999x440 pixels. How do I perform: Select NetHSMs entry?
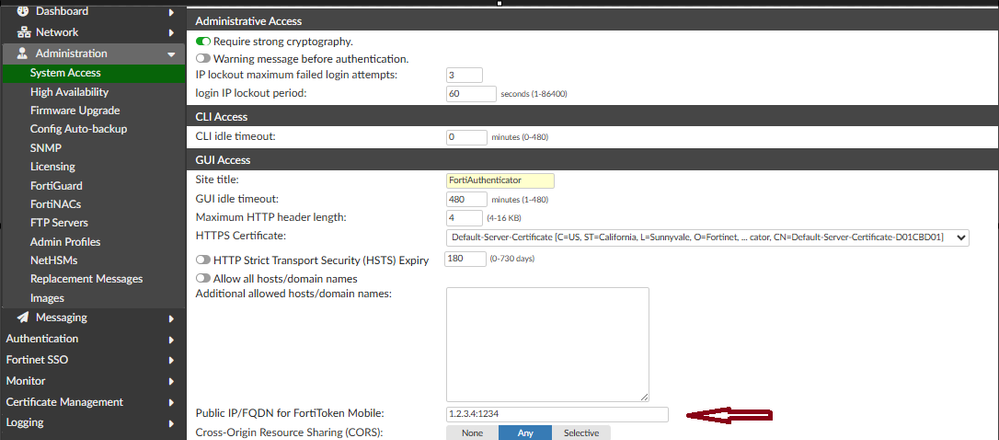[56, 260]
